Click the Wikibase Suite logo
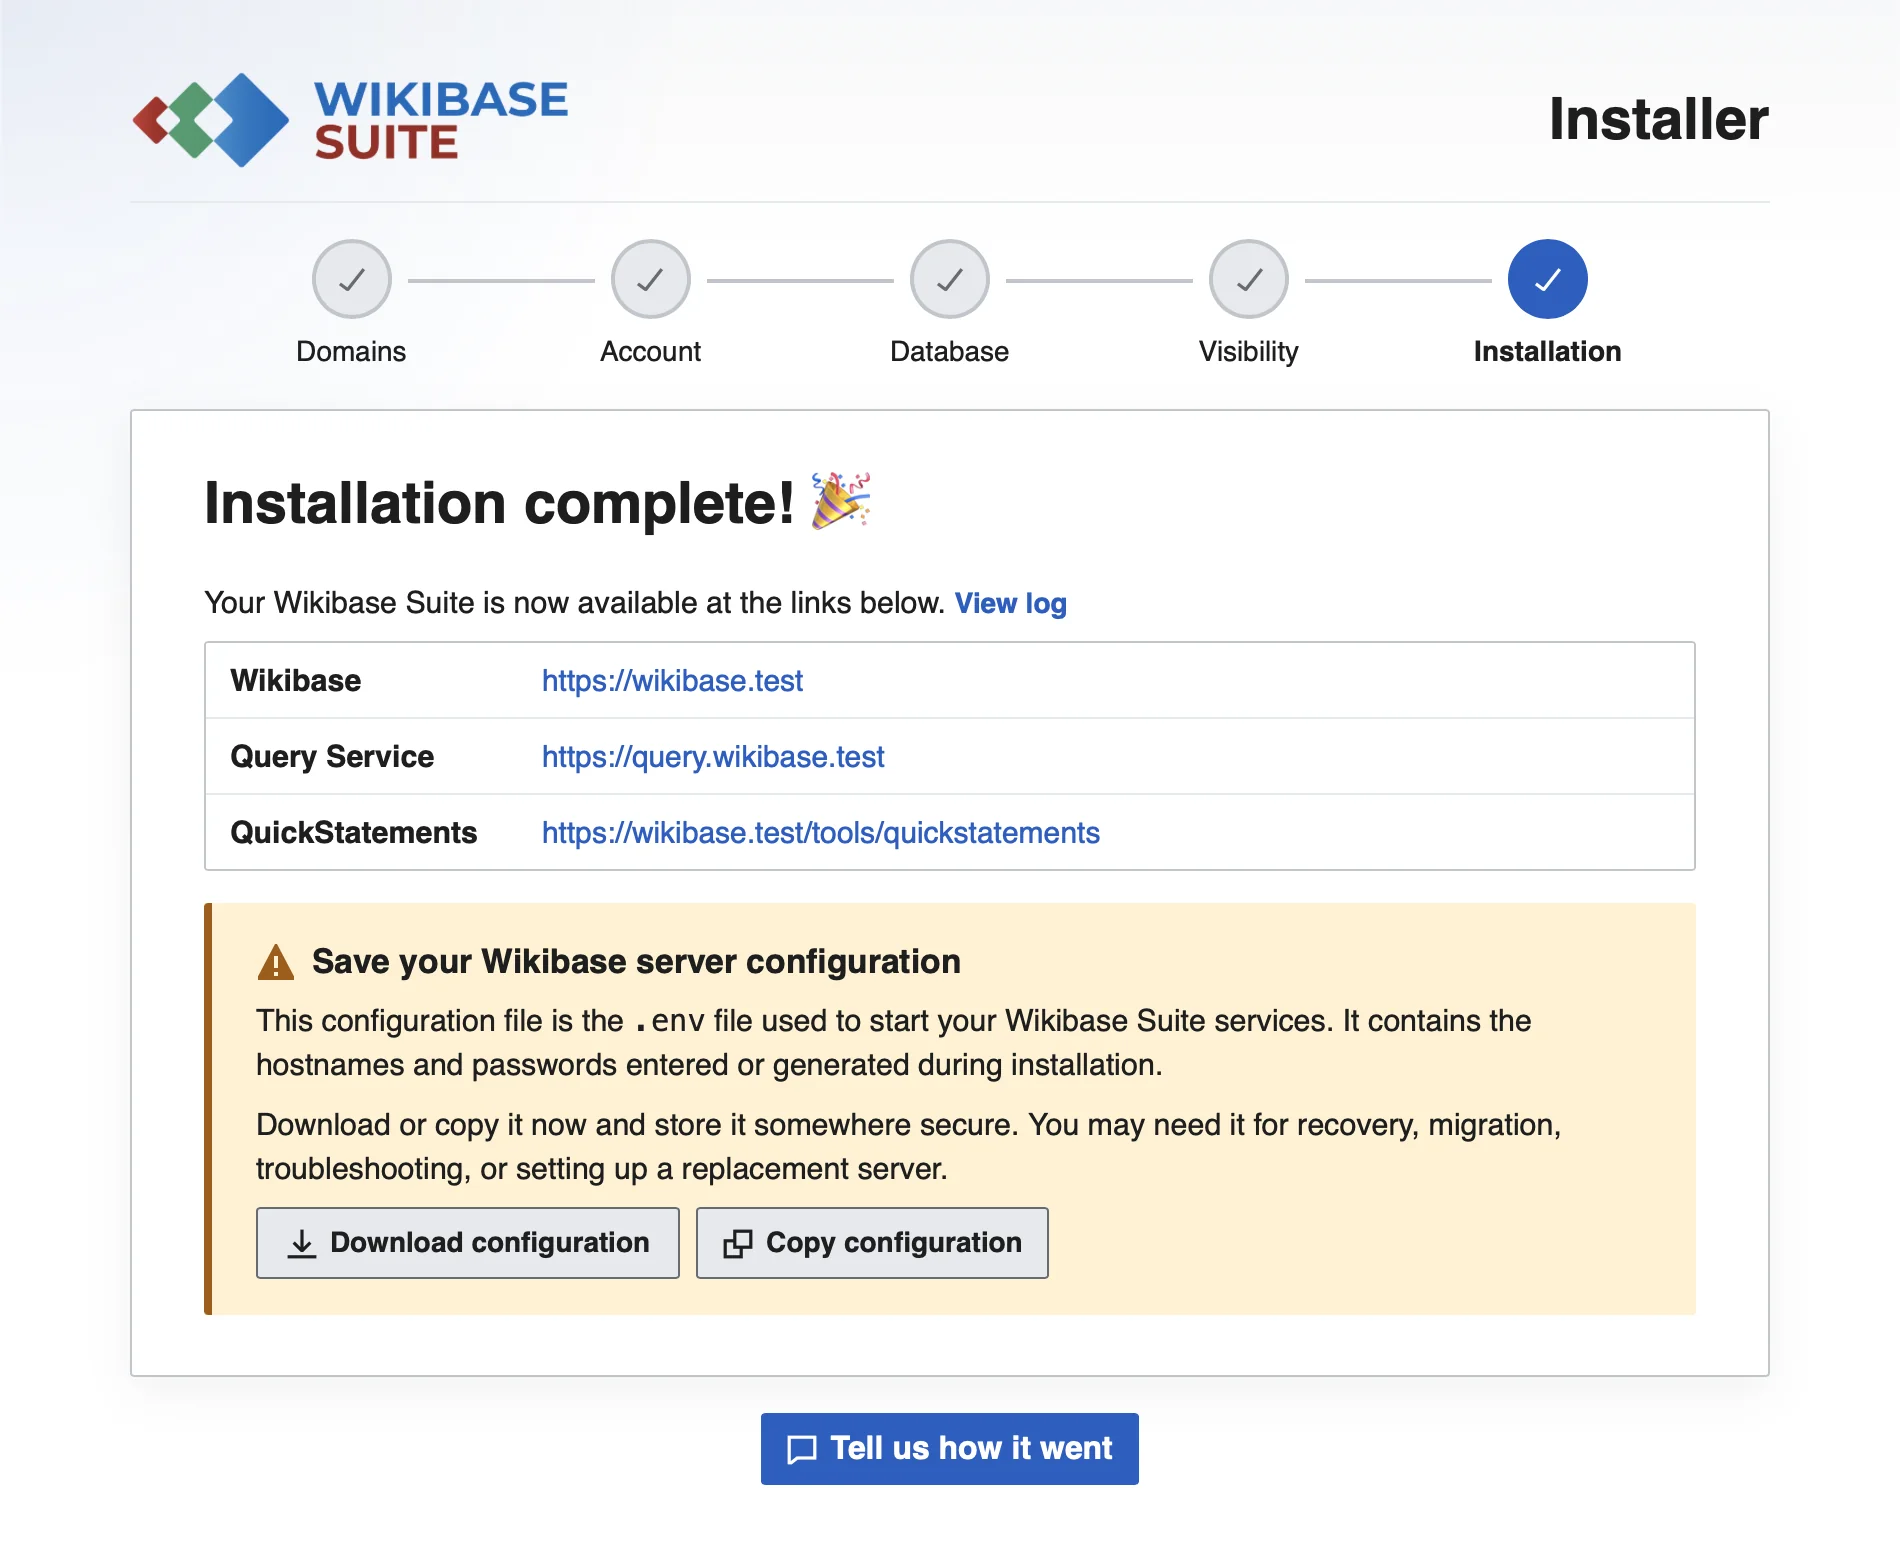The image size is (1900, 1556). tap(350, 120)
